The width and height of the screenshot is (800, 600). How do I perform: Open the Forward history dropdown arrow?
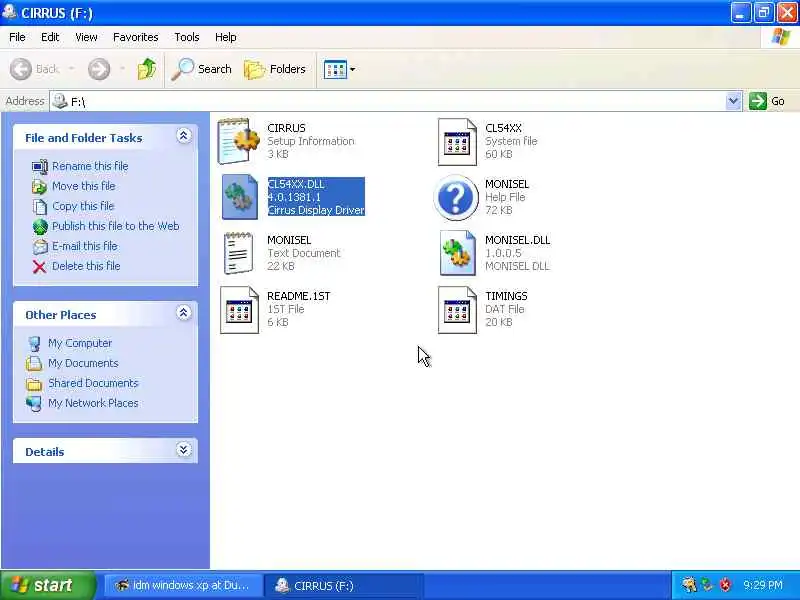tap(122, 69)
